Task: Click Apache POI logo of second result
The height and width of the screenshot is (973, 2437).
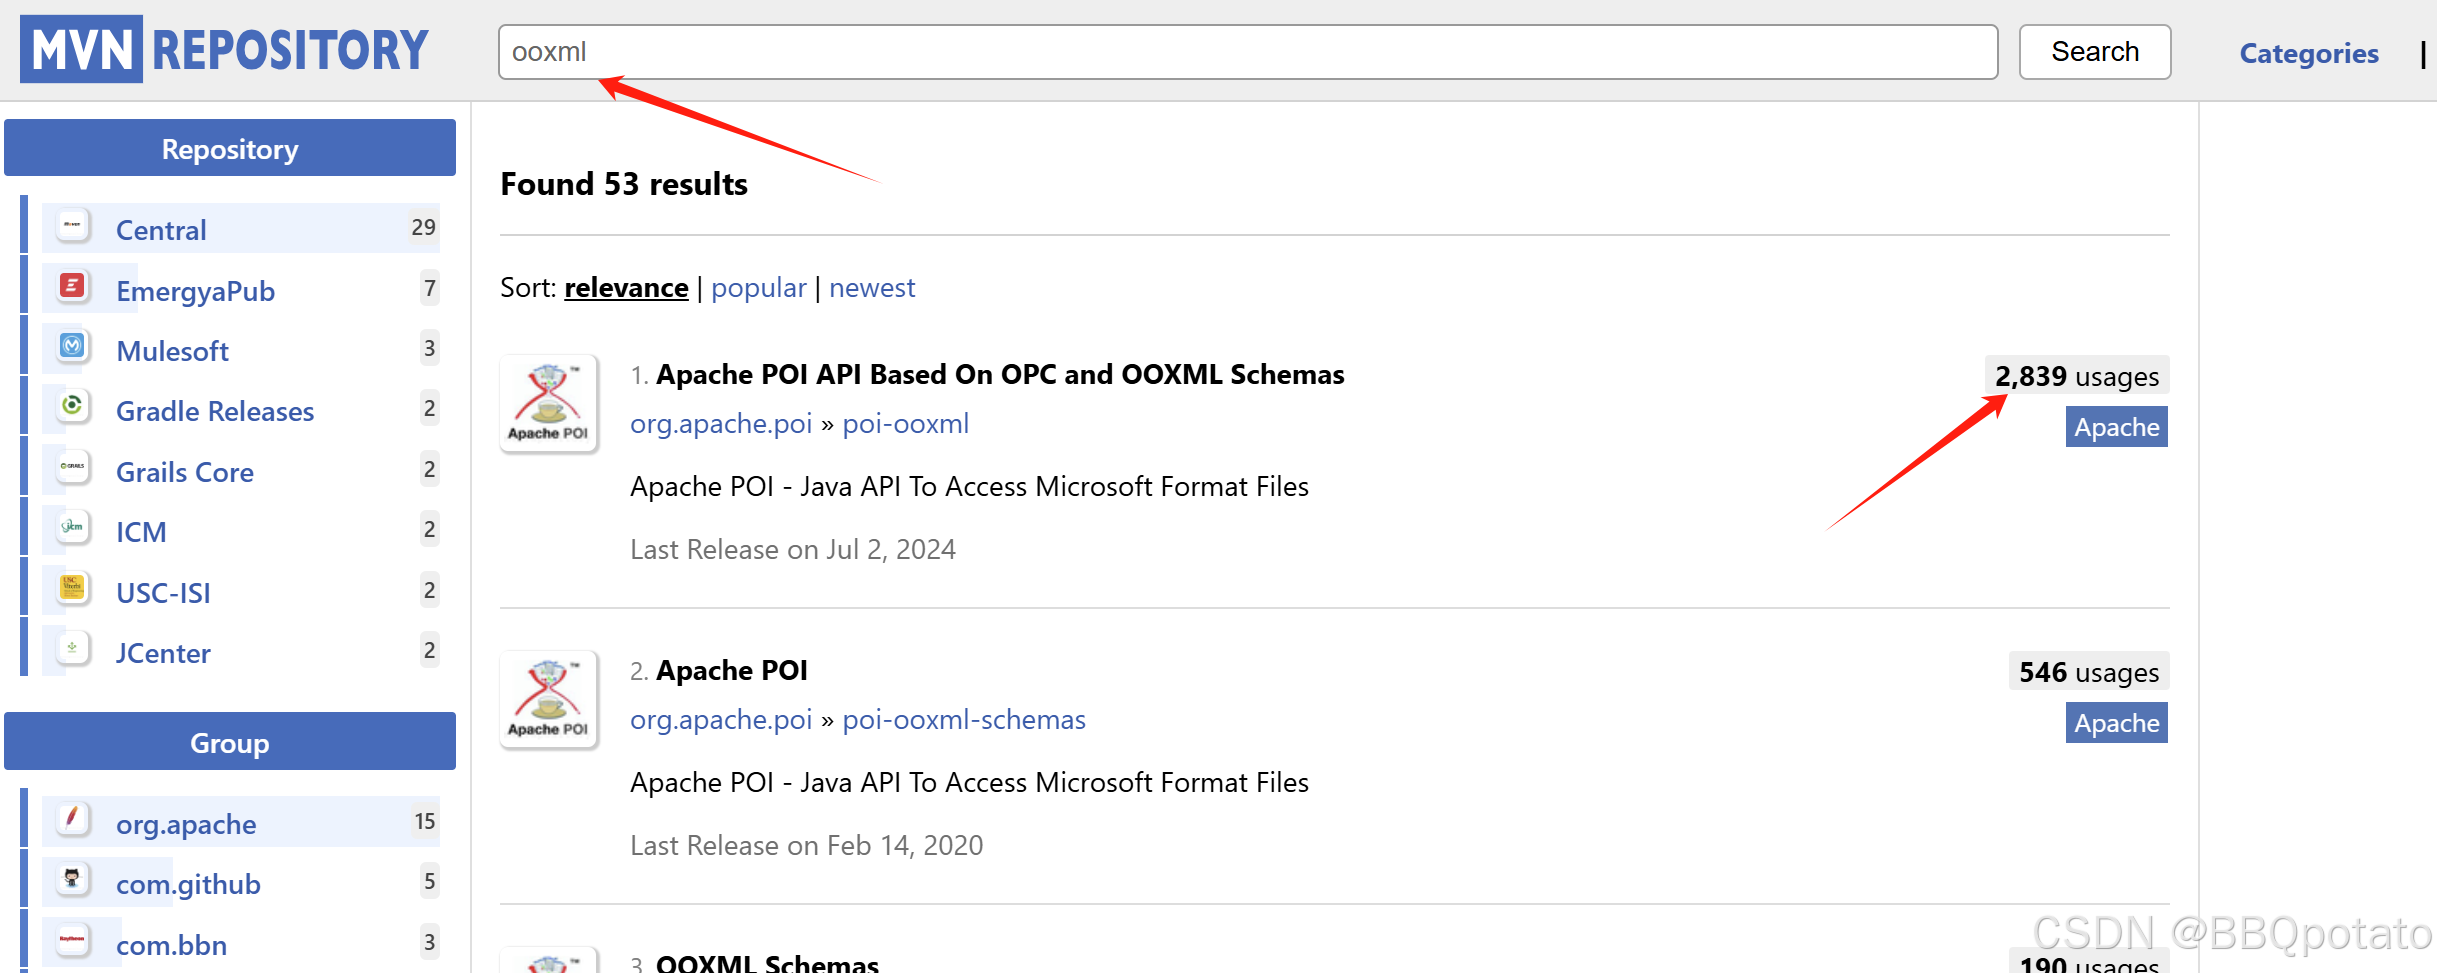Action: click(x=549, y=700)
